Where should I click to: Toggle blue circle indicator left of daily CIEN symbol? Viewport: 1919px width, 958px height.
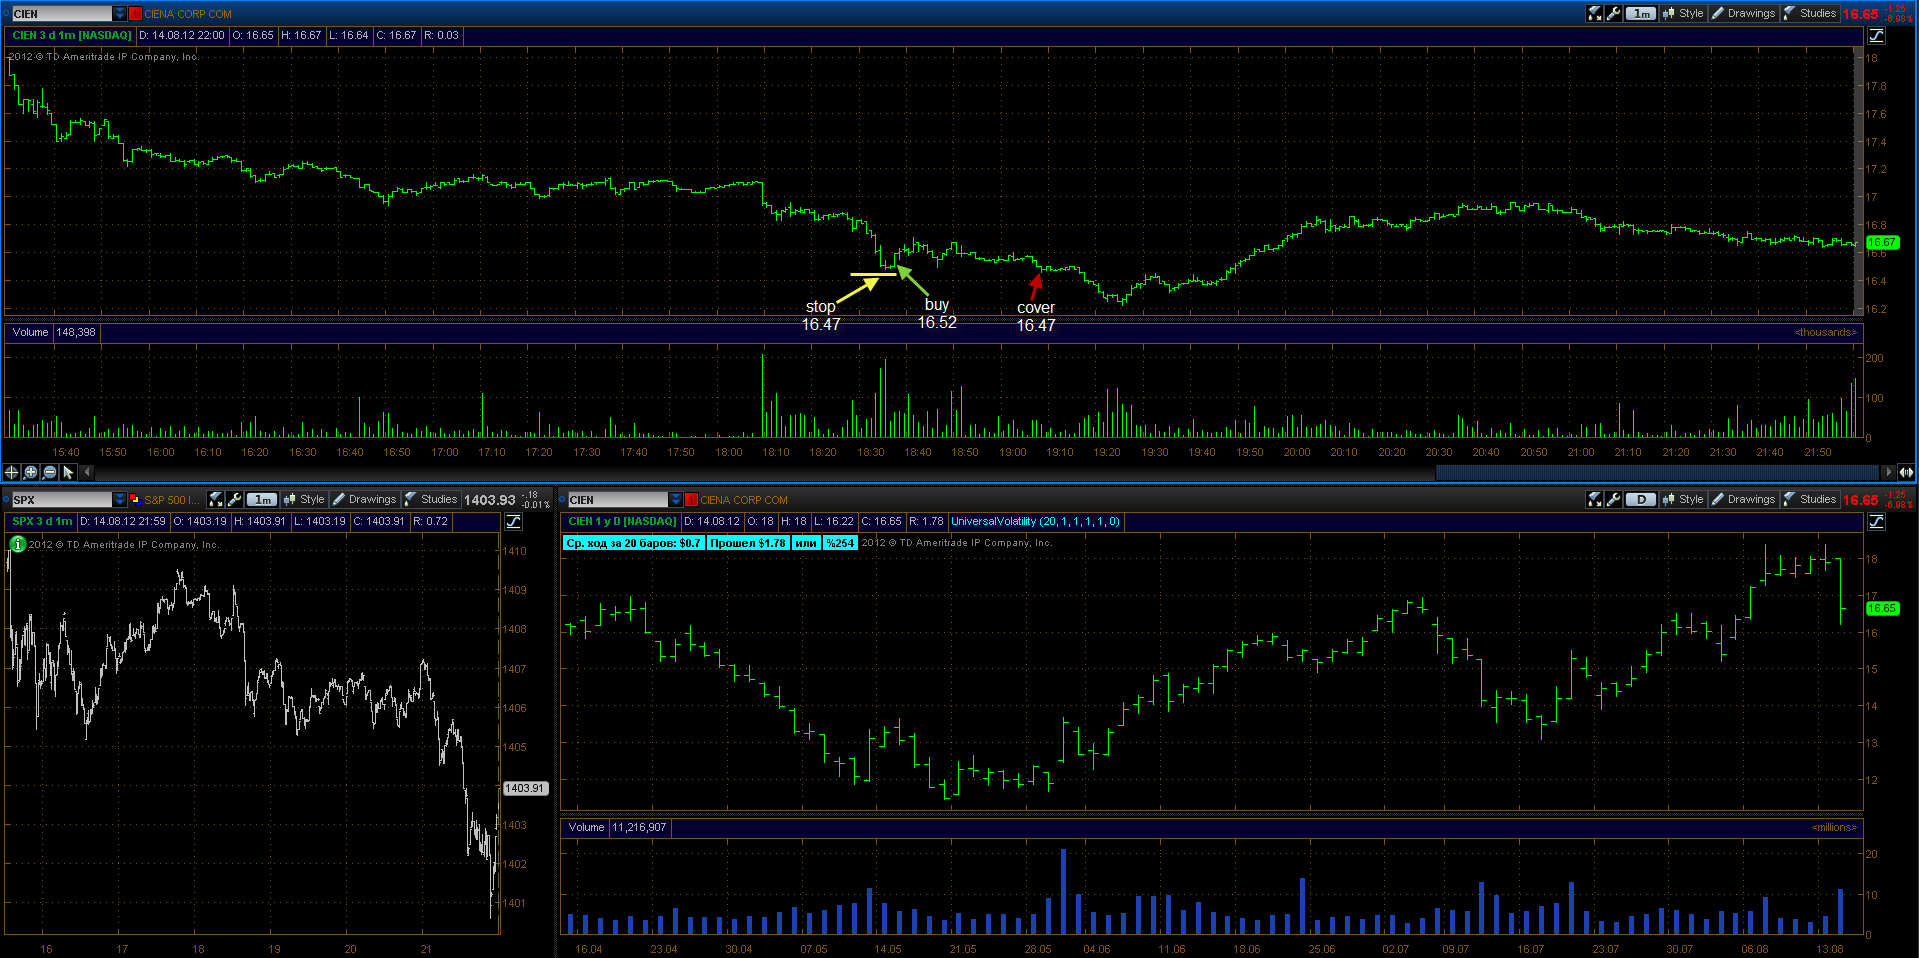(563, 499)
